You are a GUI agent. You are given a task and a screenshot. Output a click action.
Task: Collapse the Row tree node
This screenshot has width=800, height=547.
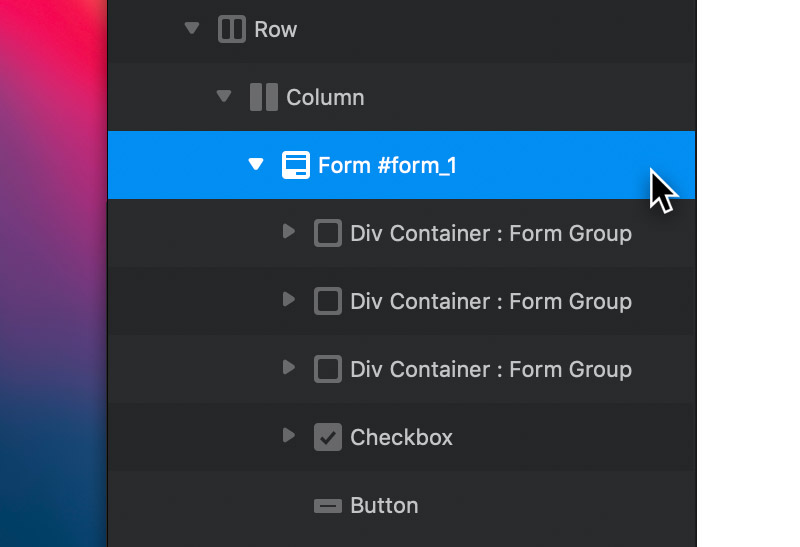pos(192,28)
